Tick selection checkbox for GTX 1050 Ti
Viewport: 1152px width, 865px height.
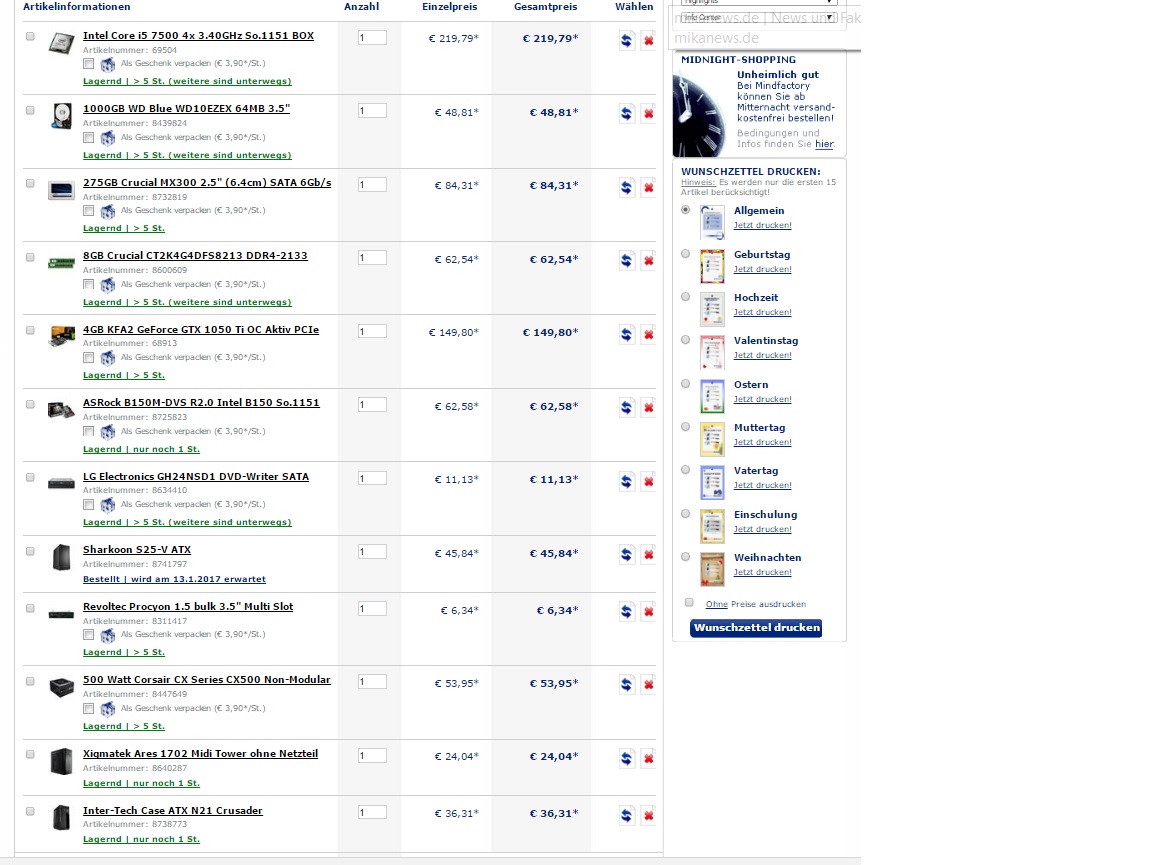[x=30, y=330]
